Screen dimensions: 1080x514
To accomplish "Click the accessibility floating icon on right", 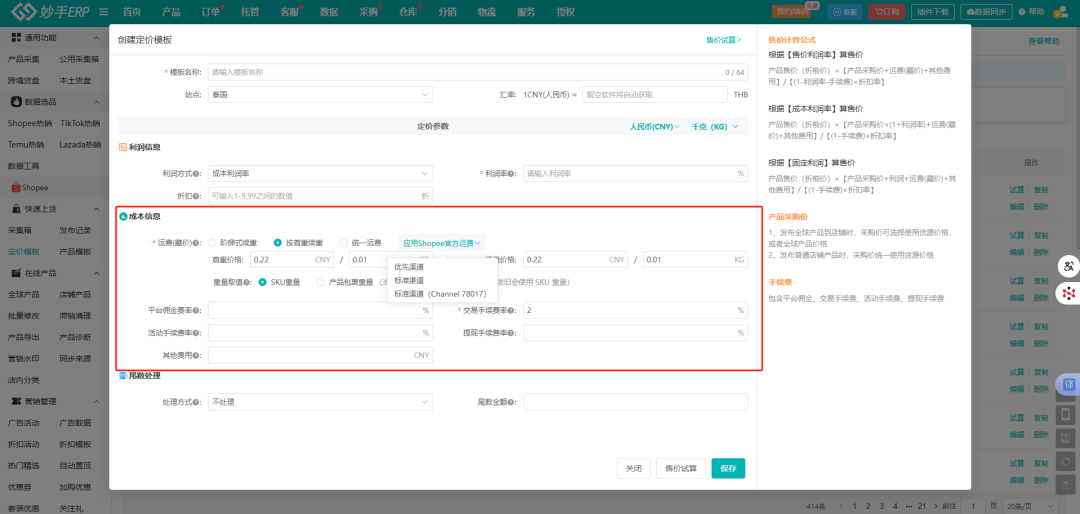I will point(1067,267).
